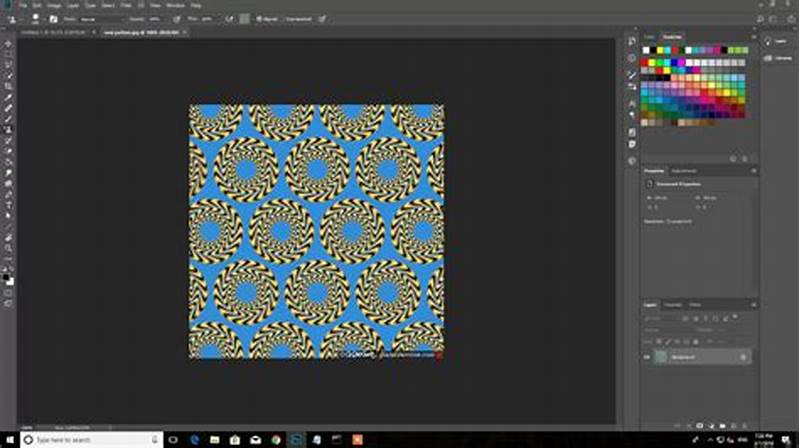Viewport: 800px width, 448px height.
Task: Switch to the Untitled-1 document tab
Action: [55, 32]
